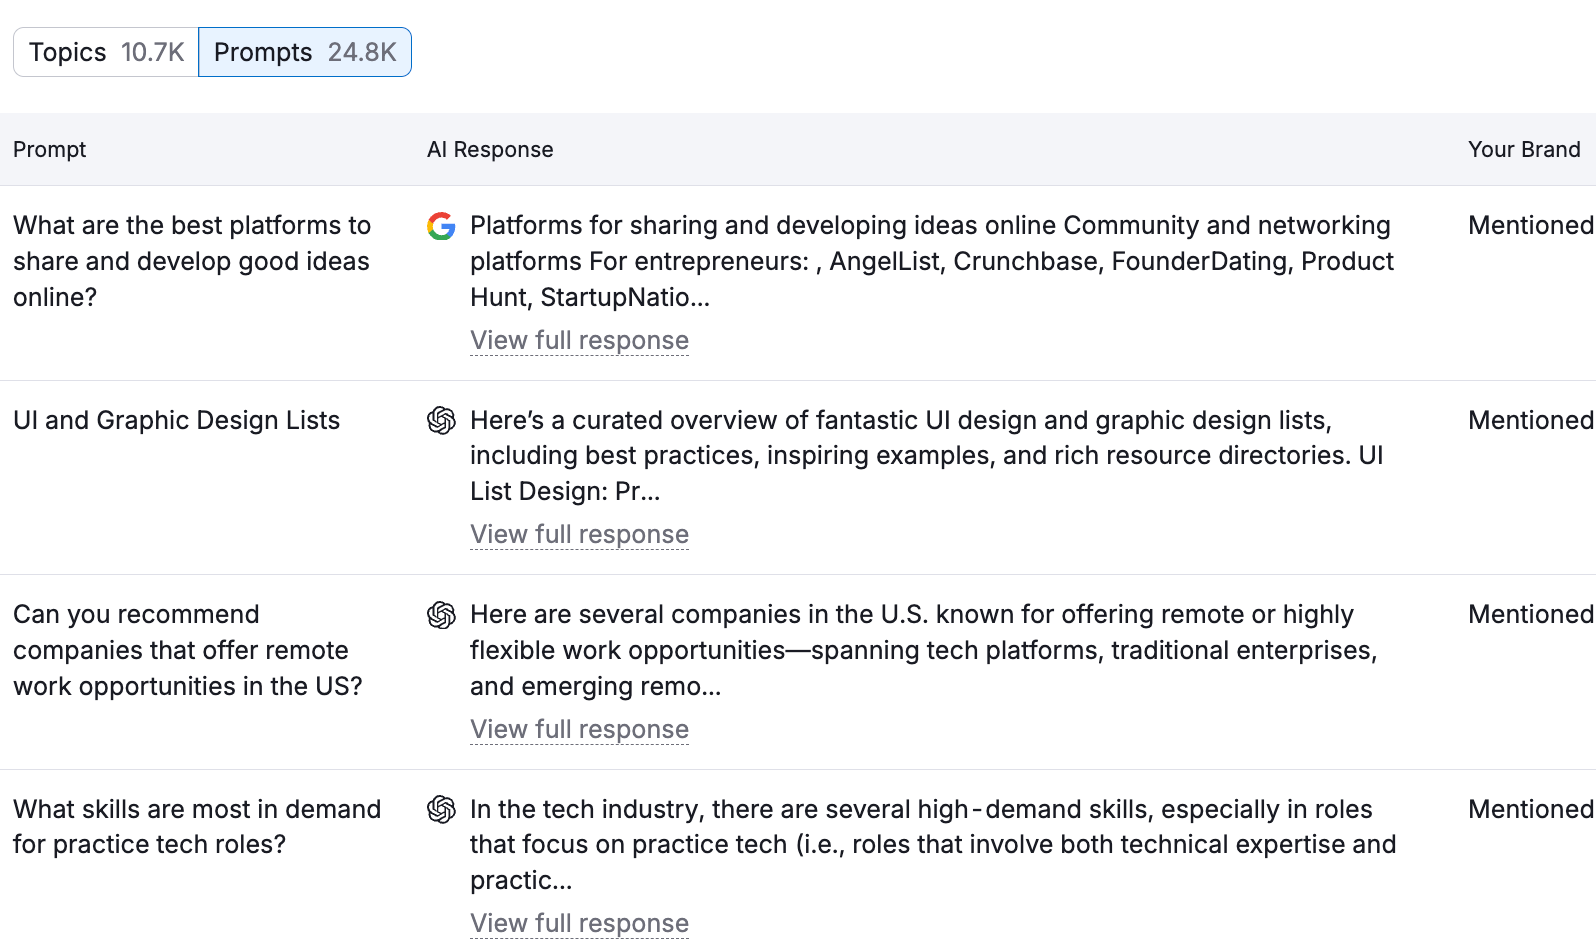
Task: Click the Google icon beside platforms response
Action: [x=441, y=226]
